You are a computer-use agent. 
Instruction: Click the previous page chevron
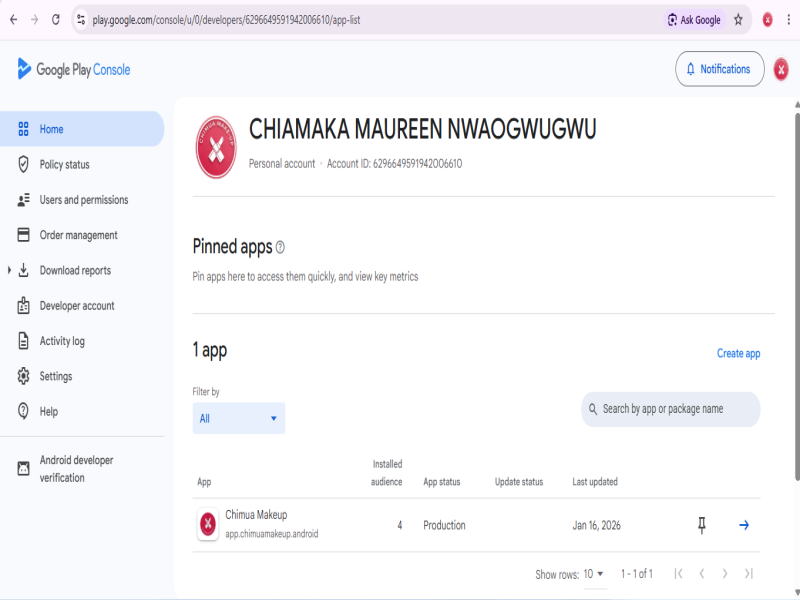[x=702, y=574]
